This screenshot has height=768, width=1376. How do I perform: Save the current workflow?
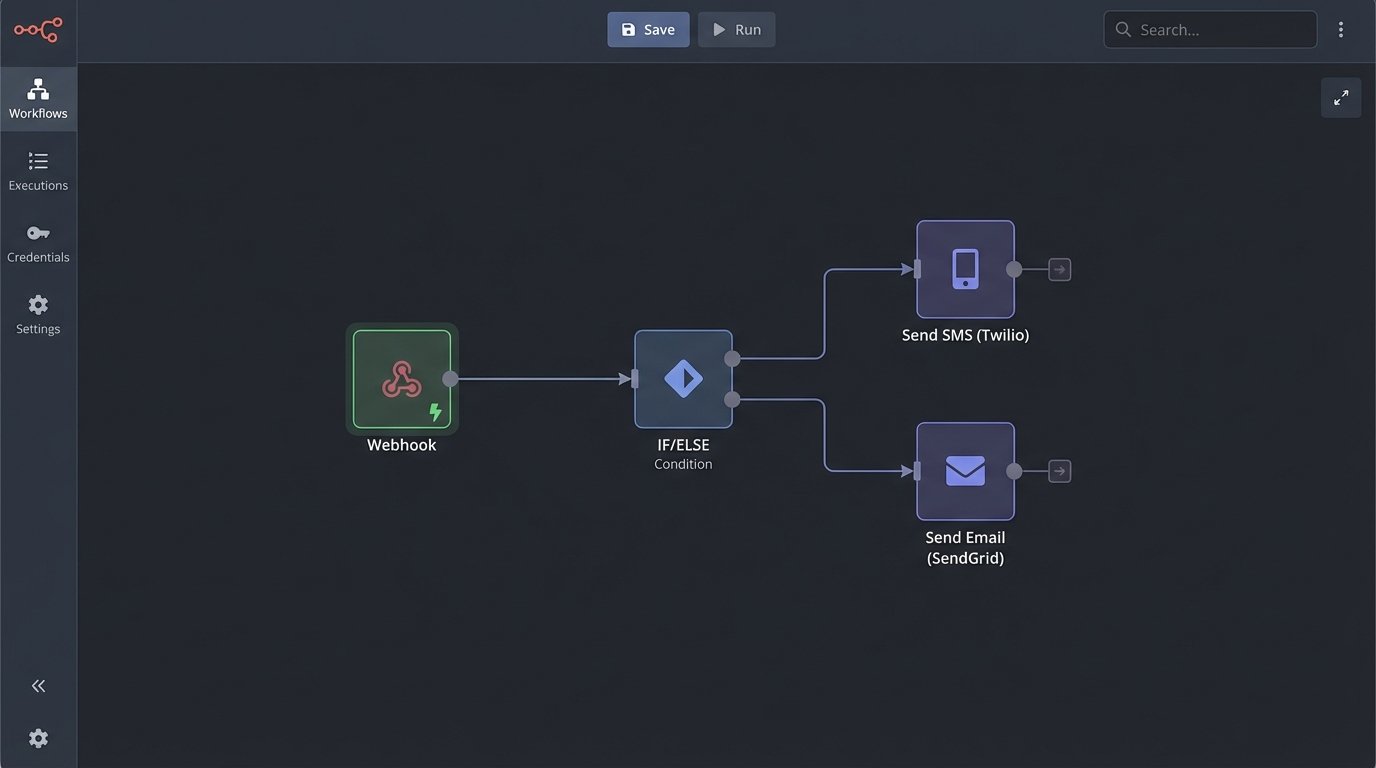point(648,30)
